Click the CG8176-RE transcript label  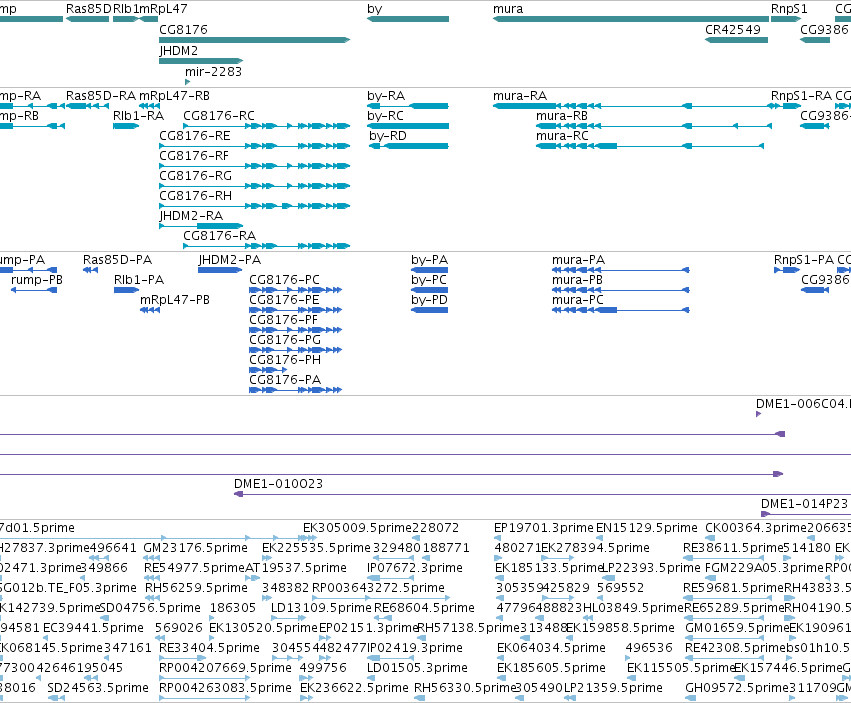pyautogui.click(x=195, y=136)
